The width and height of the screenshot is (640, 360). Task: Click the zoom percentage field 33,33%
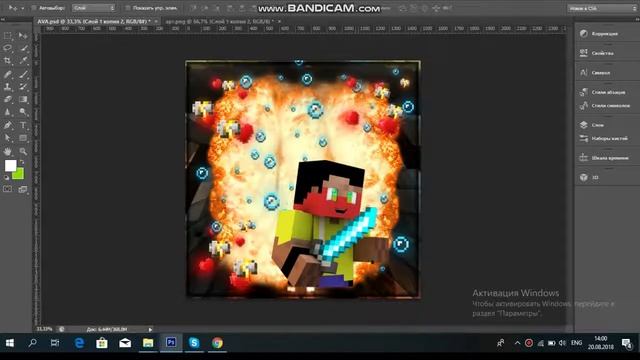click(44, 329)
